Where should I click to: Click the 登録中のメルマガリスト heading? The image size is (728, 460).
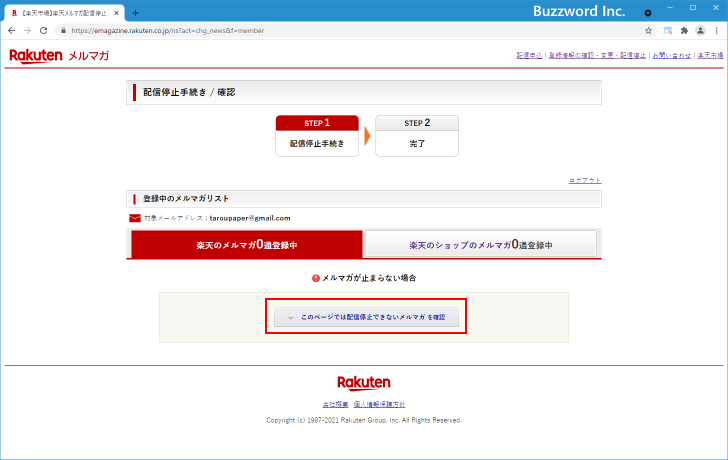coord(186,199)
